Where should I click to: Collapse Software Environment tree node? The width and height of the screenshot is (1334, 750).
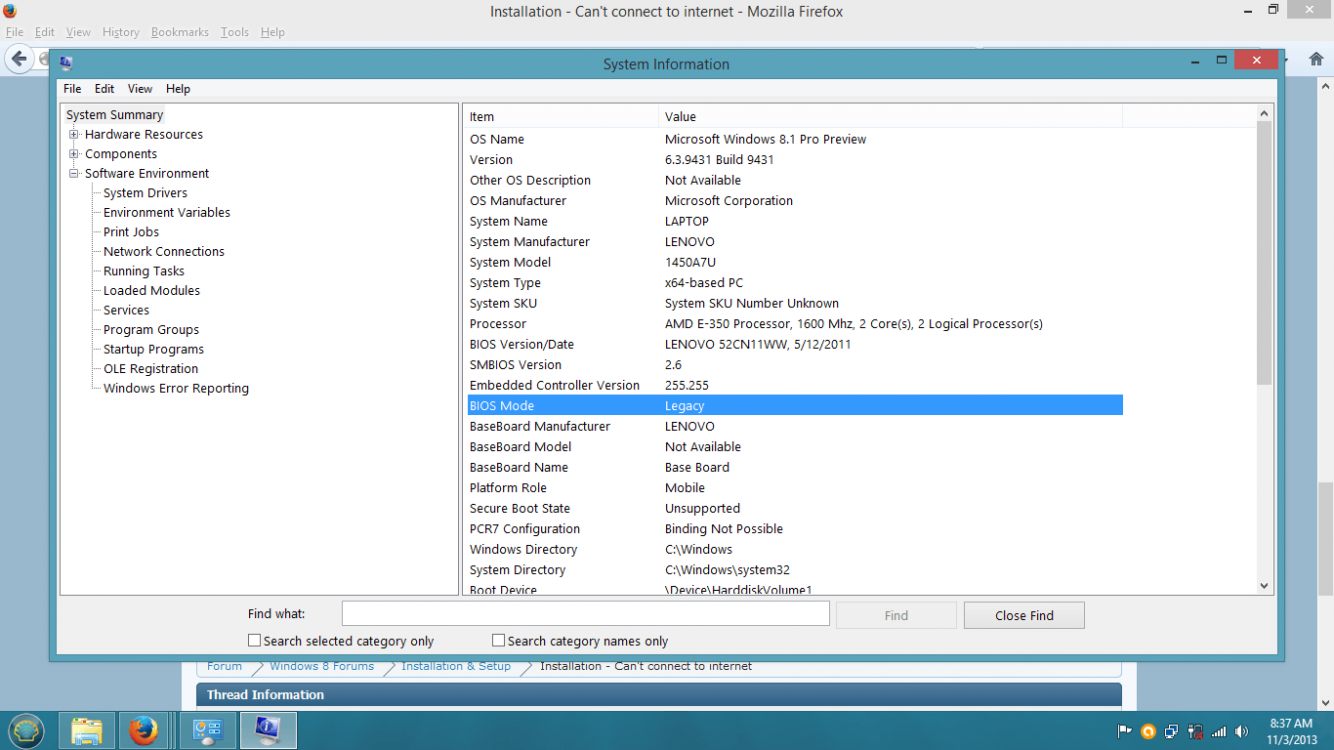point(73,173)
